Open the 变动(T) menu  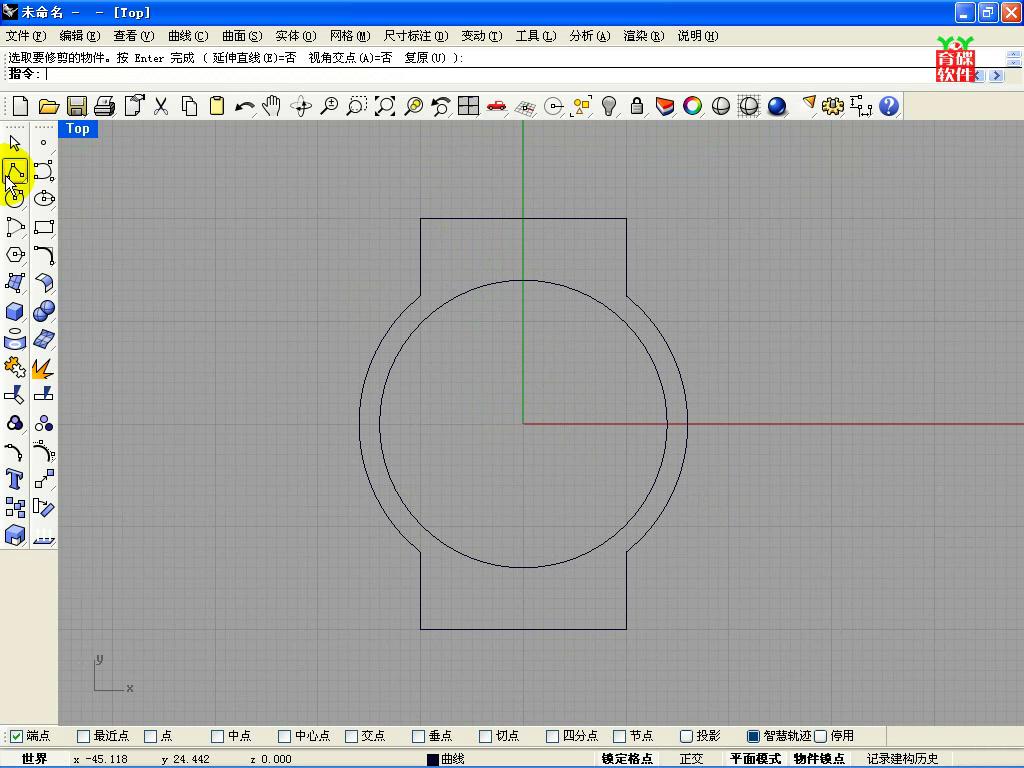pyautogui.click(x=482, y=36)
